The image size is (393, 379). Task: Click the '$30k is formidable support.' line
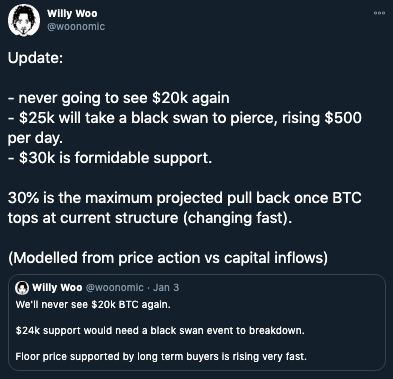pos(110,158)
